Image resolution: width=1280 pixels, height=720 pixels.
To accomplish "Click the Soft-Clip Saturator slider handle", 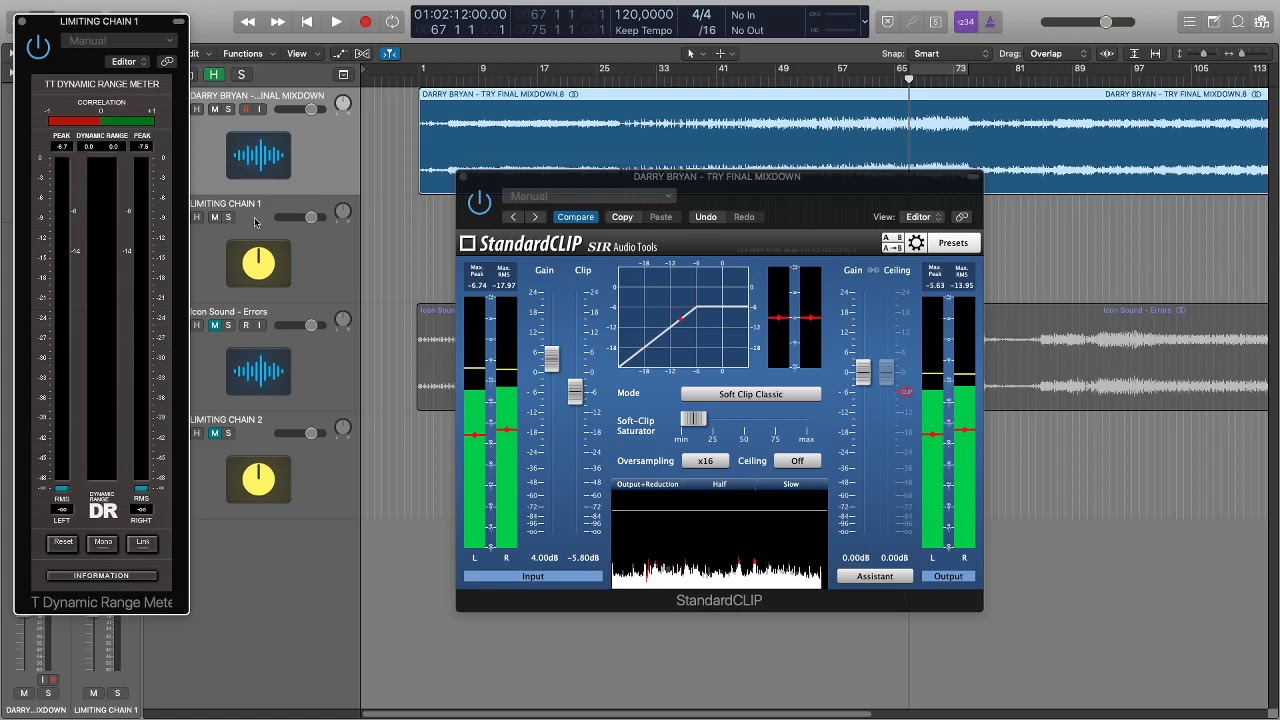I will (x=693, y=420).
